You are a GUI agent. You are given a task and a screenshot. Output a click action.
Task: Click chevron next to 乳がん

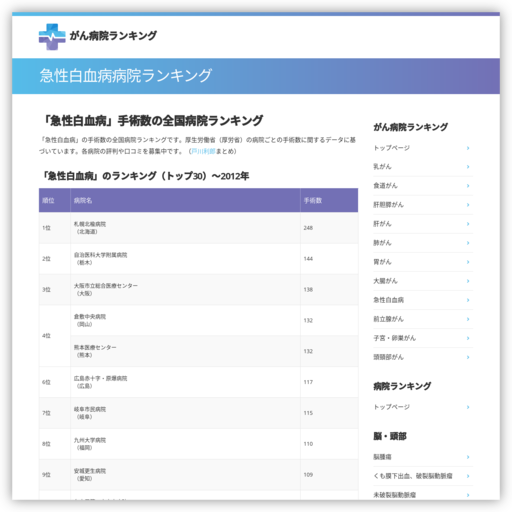point(468,167)
